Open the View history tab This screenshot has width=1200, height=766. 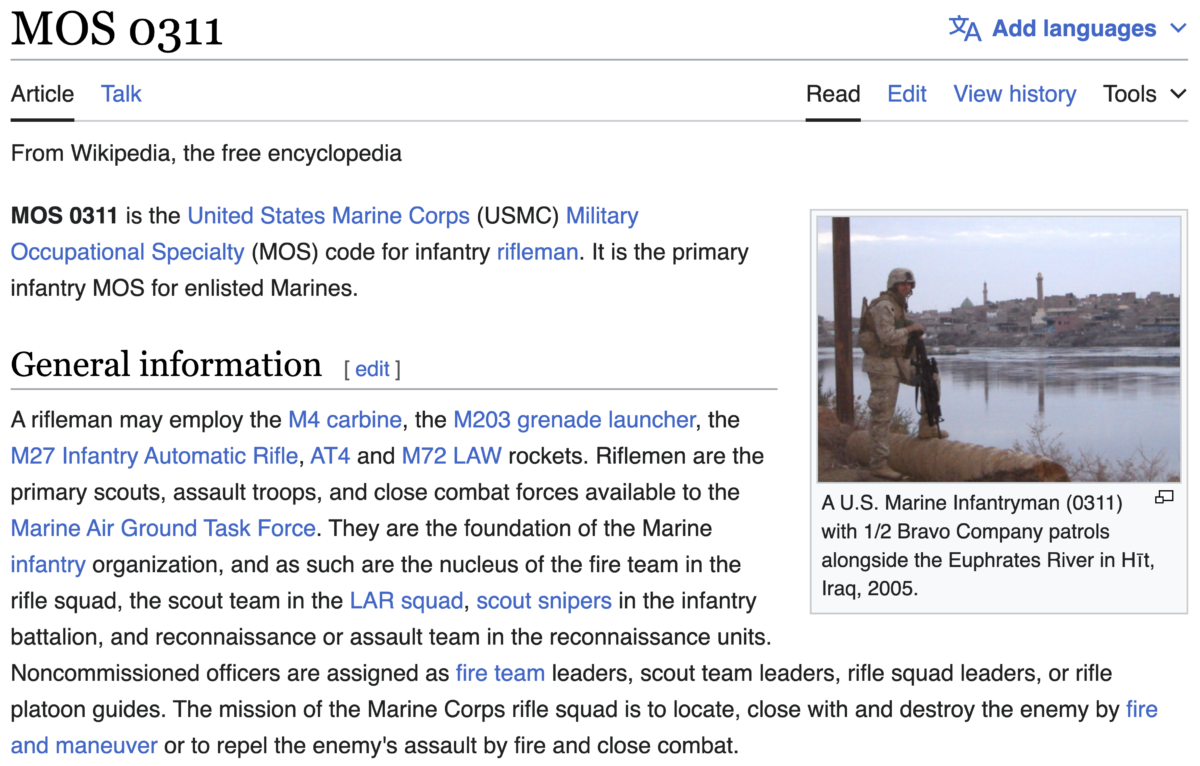[1015, 94]
